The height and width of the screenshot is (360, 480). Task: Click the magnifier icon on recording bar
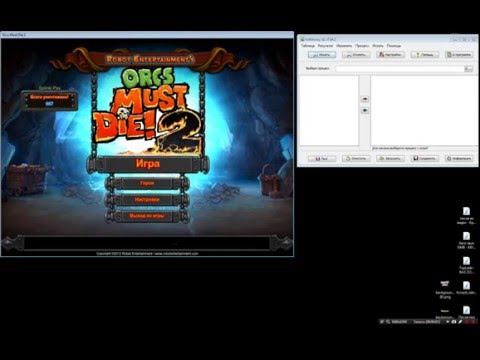coord(388,322)
